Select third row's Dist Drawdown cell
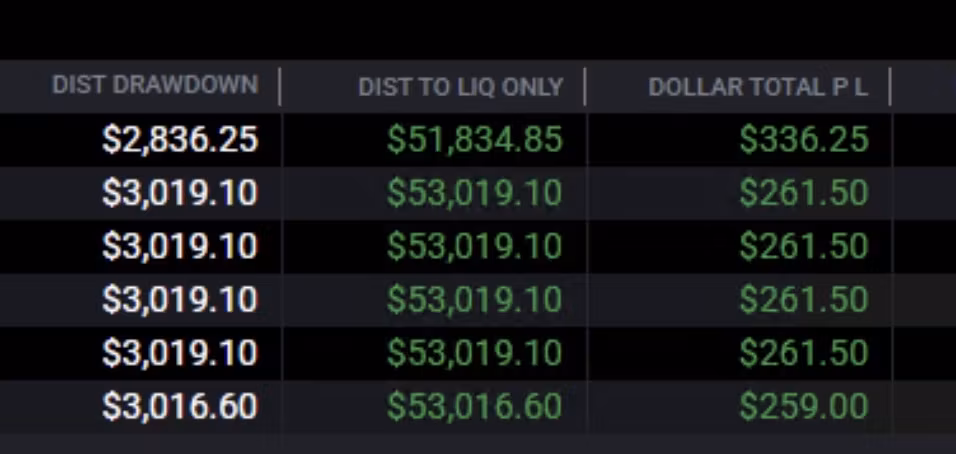 (x=180, y=246)
